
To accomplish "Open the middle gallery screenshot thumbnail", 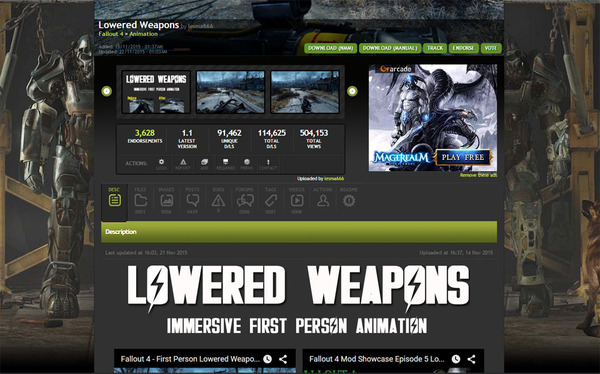I will point(230,92).
